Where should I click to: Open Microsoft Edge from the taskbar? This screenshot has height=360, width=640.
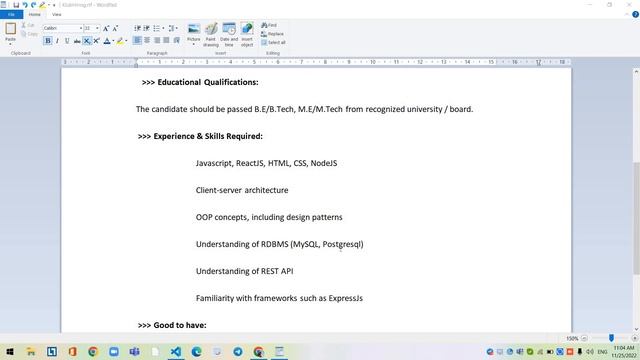pos(196,351)
